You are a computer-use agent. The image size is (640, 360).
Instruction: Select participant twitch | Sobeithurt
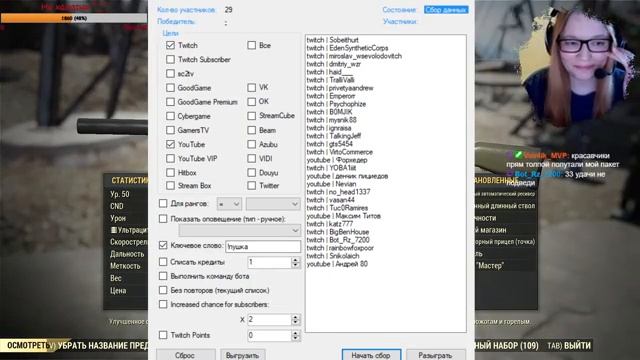[333, 40]
